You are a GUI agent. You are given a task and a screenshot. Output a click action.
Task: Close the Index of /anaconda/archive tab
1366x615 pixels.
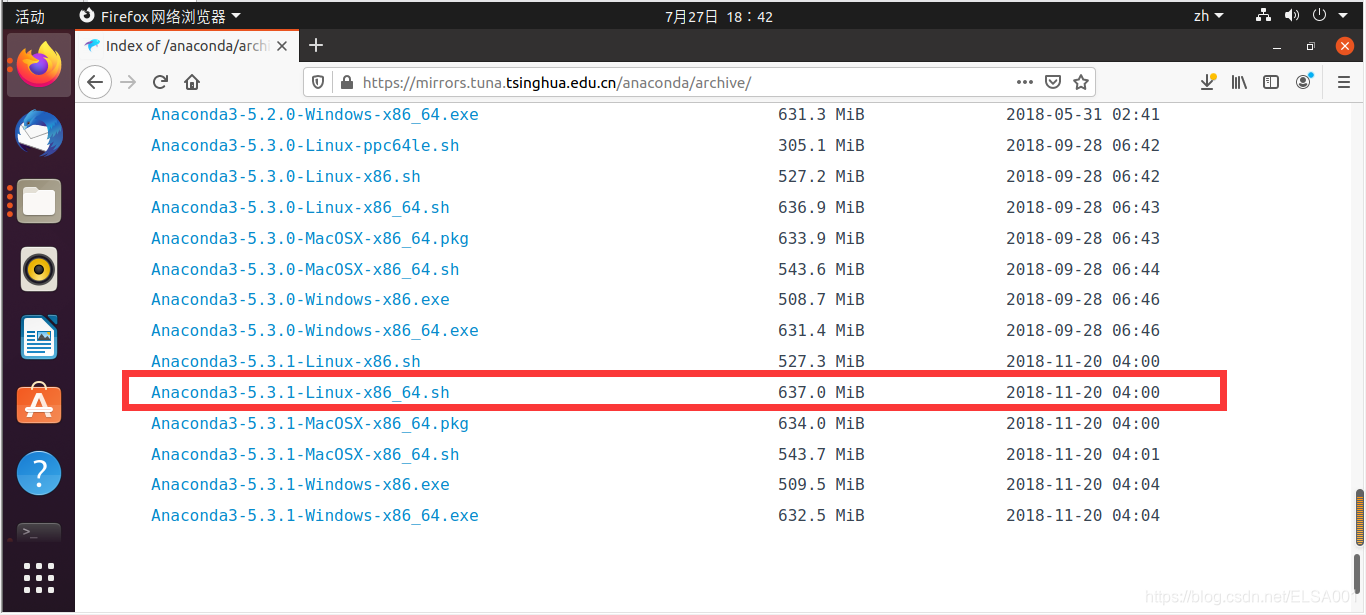pyautogui.click(x=282, y=46)
